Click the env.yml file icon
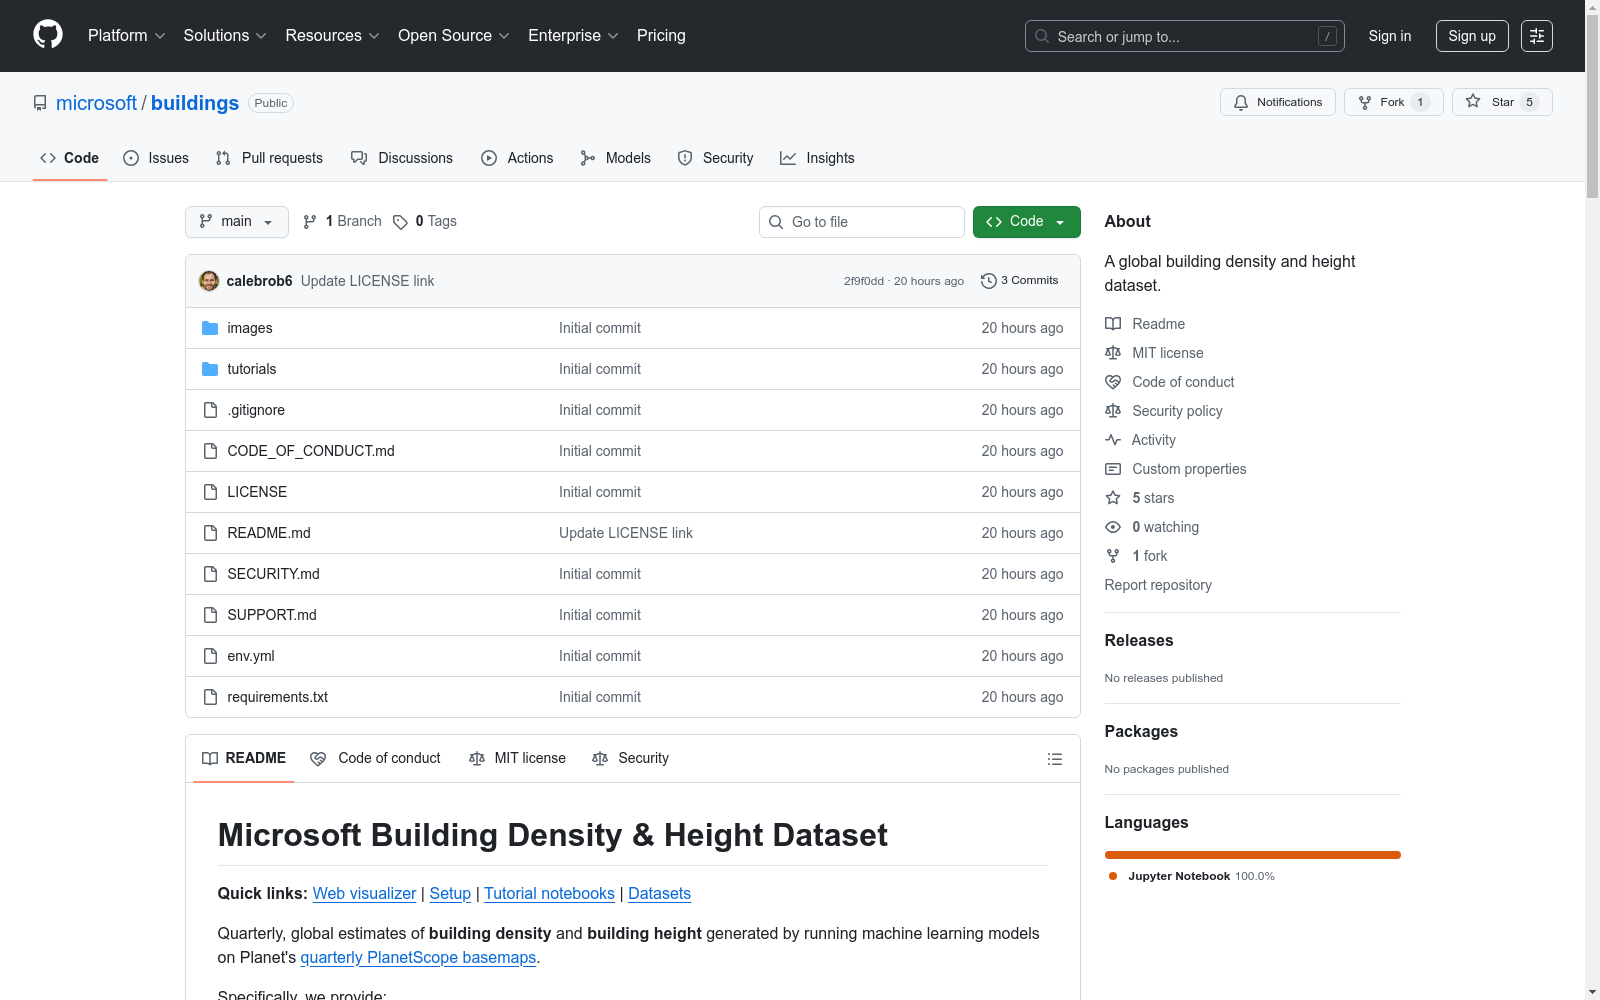The image size is (1600, 1000). (210, 656)
